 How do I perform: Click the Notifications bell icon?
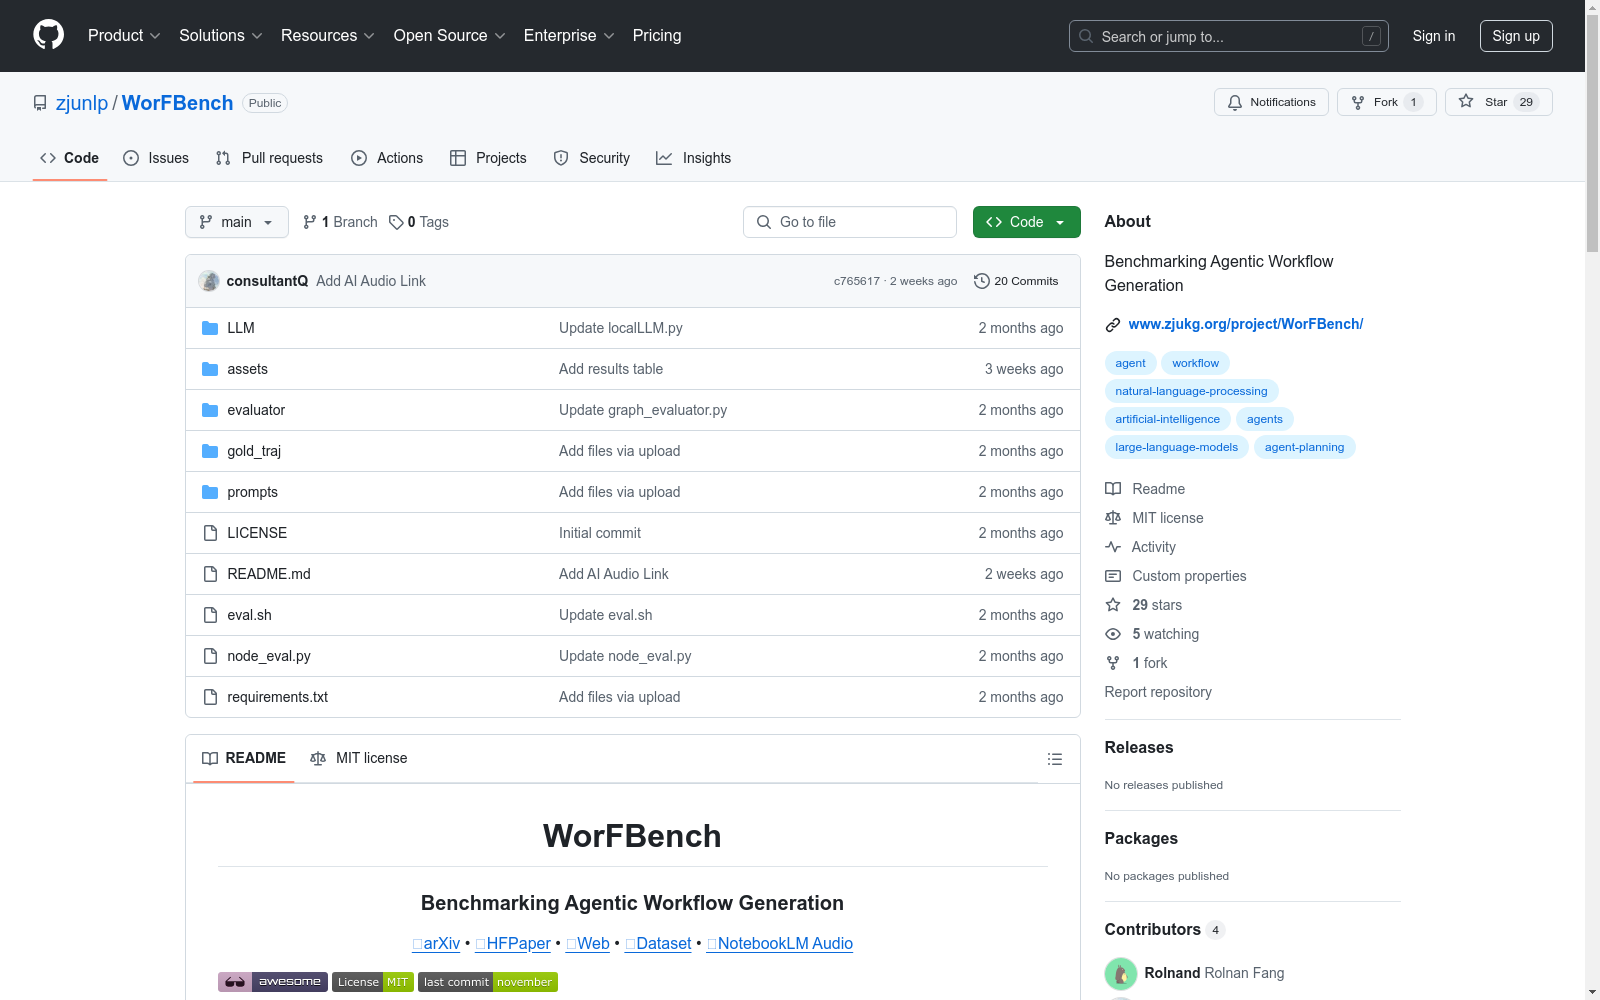[1235, 102]
